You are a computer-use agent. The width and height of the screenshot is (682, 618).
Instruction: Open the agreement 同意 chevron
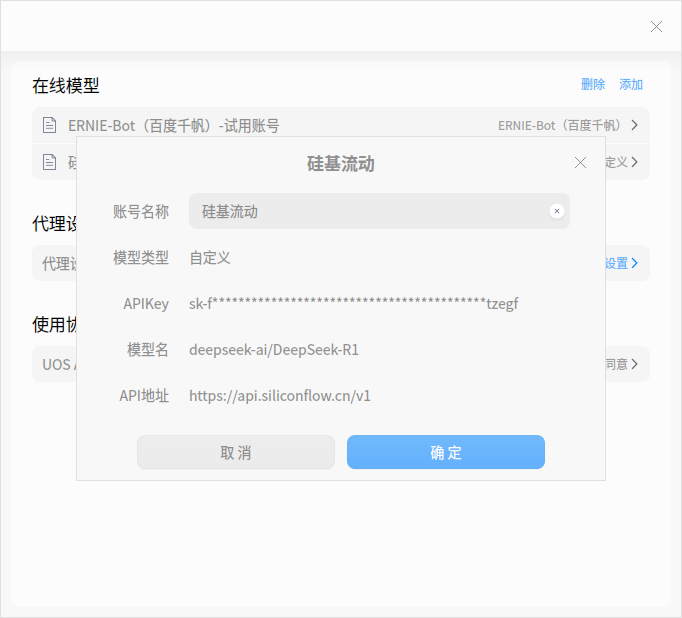(635, 364)
